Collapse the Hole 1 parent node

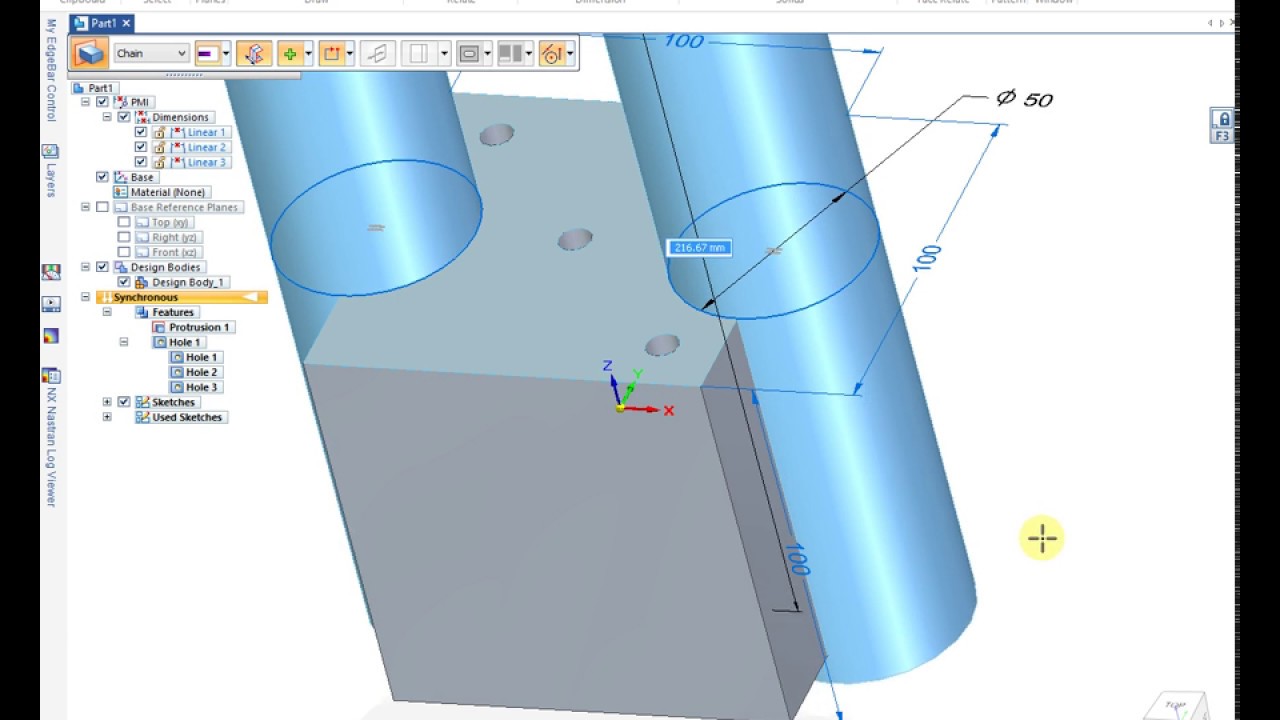click(124, 342)
